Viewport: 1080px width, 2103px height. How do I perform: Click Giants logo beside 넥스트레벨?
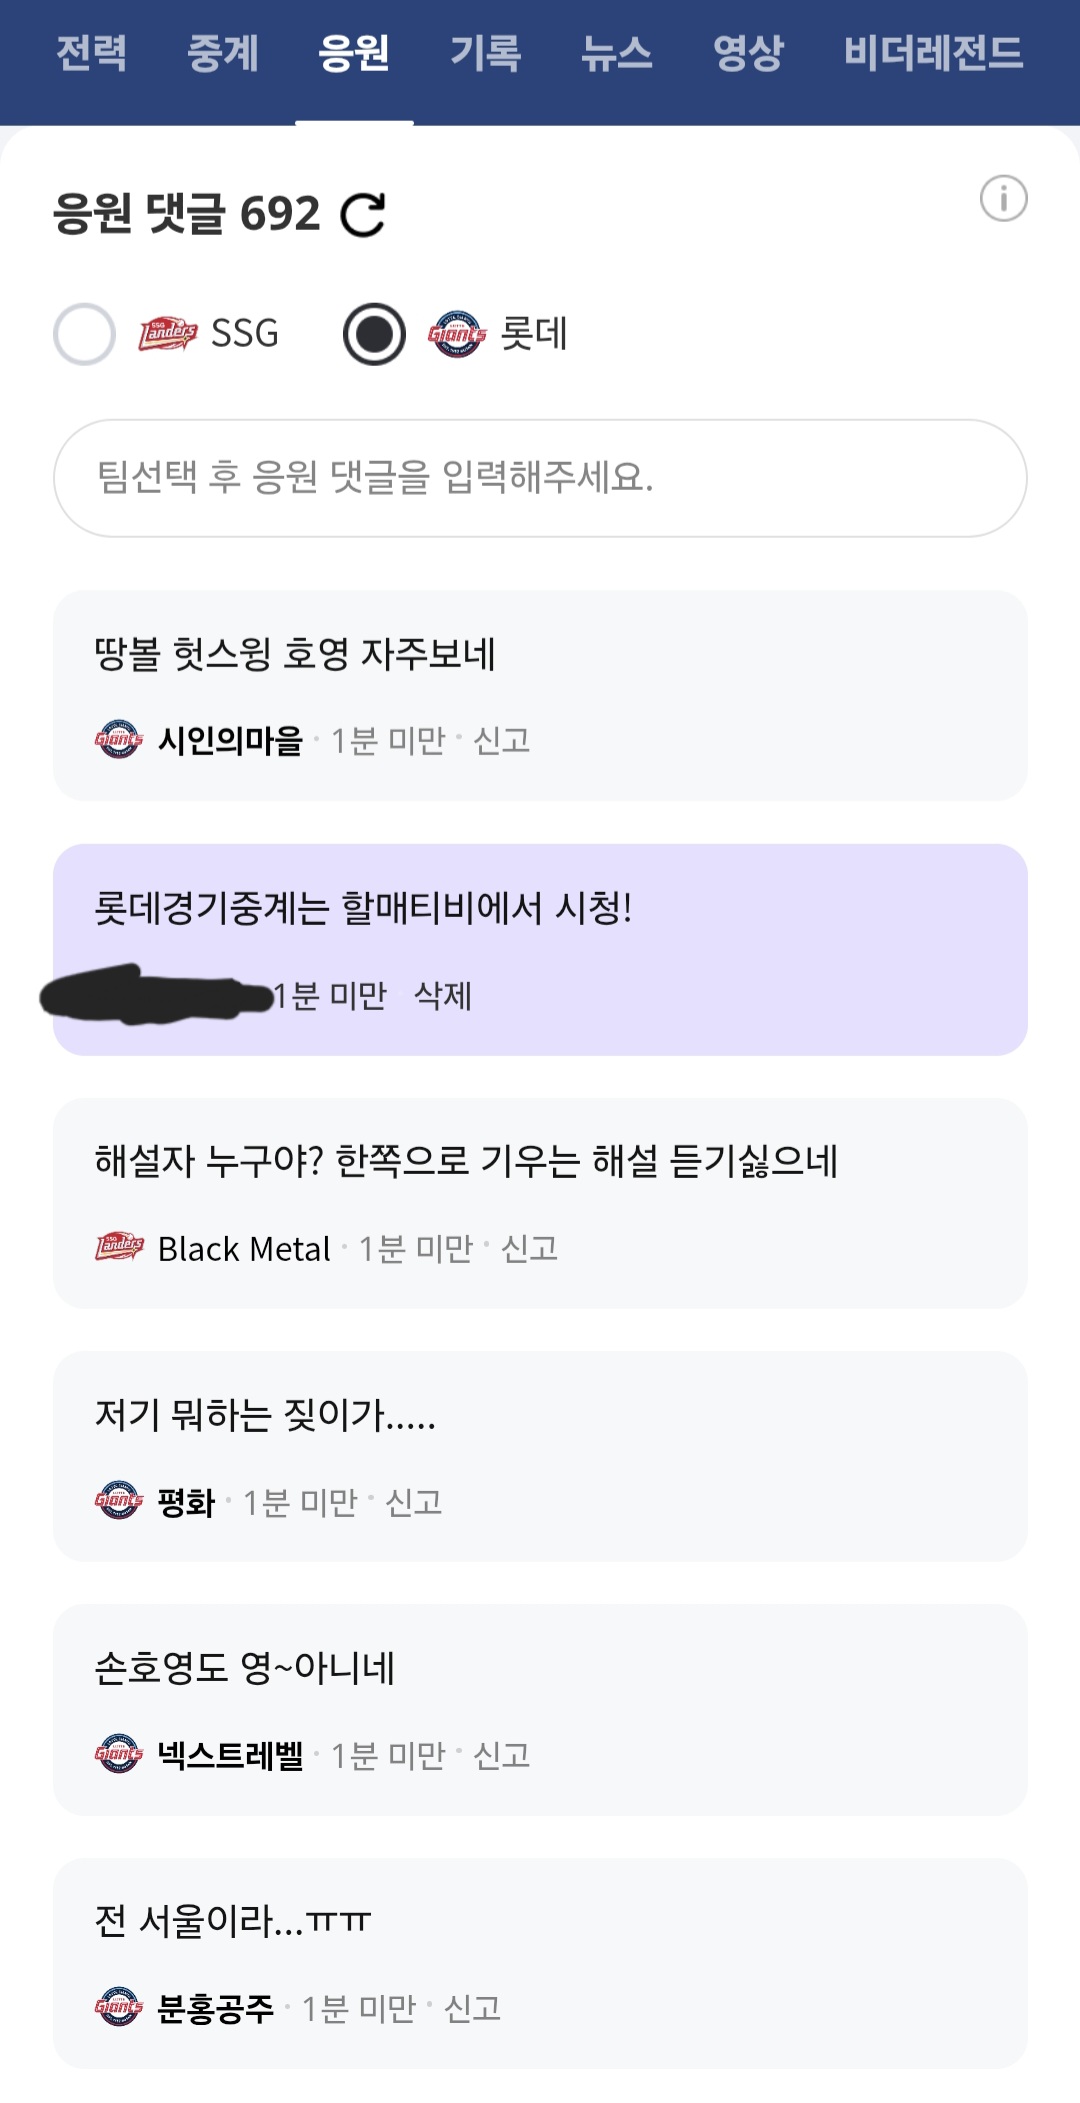click(119, 1754)
